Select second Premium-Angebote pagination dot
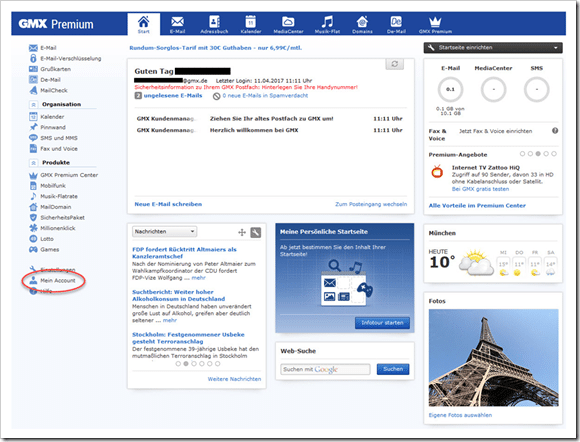Viewport: 580px width, 442px height. (530, 154)
